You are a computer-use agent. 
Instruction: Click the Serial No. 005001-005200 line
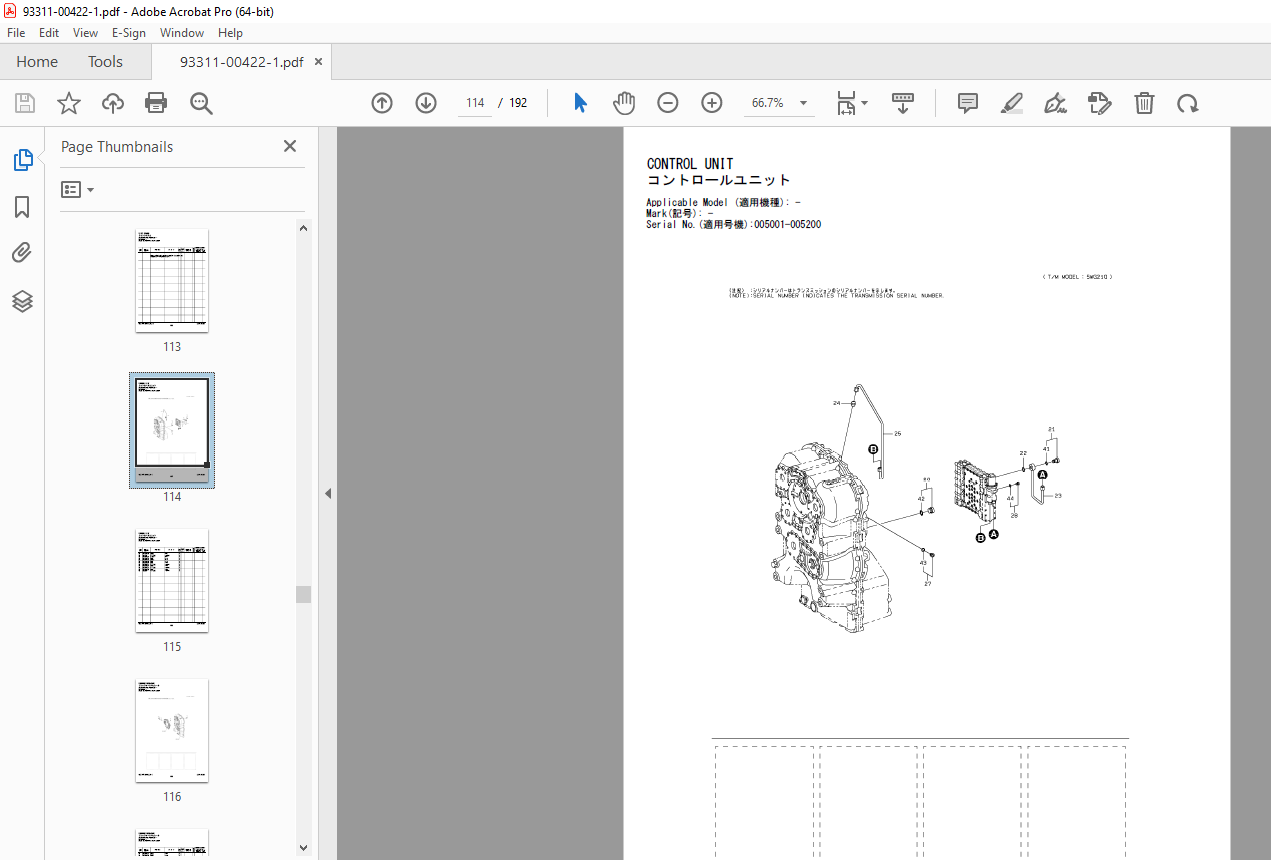coord(733,225)
